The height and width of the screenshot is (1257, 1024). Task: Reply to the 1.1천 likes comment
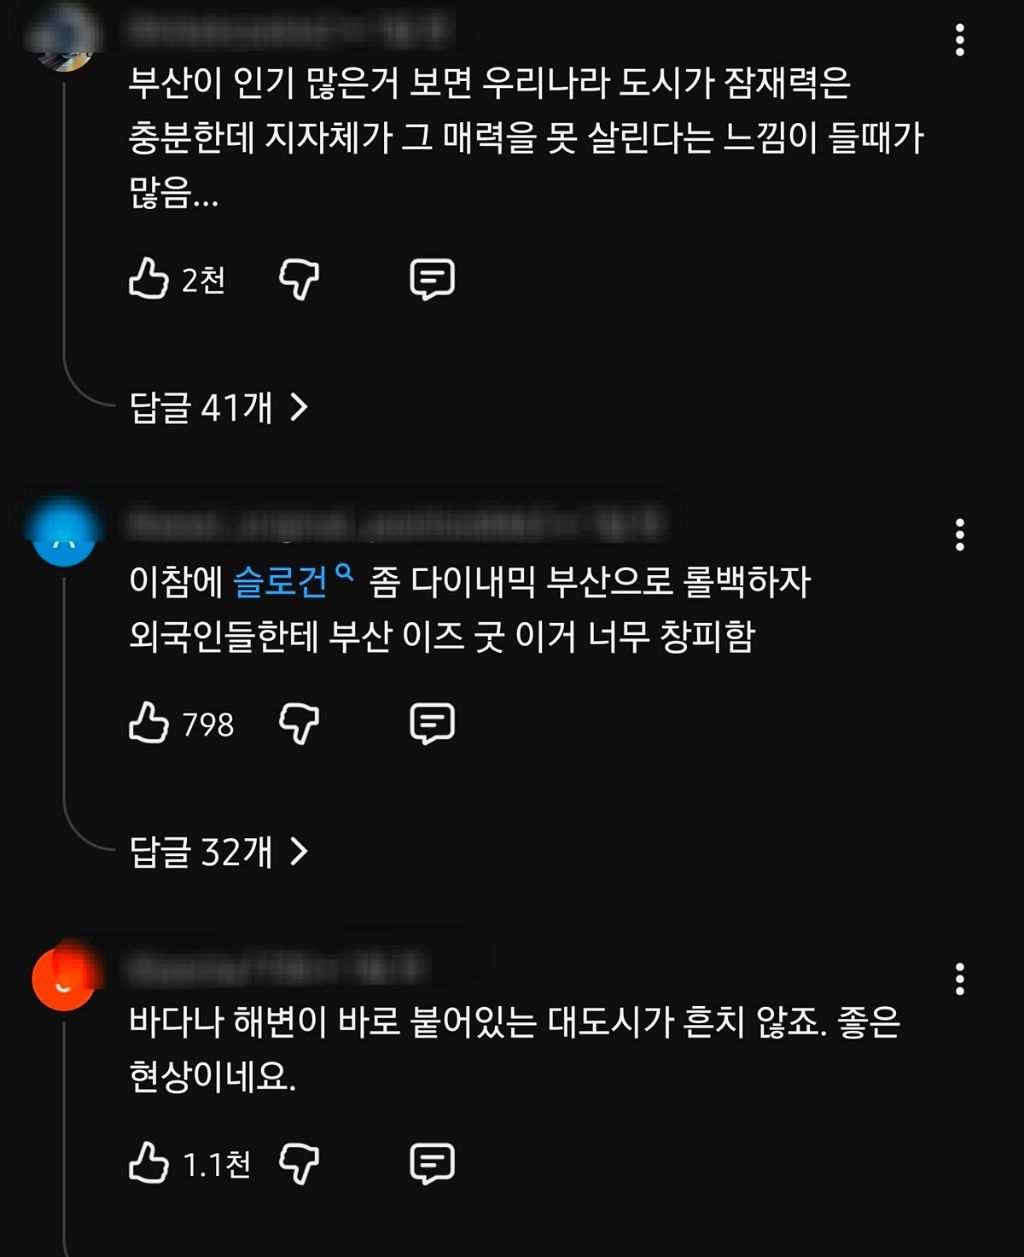(x=432, y=1164)
